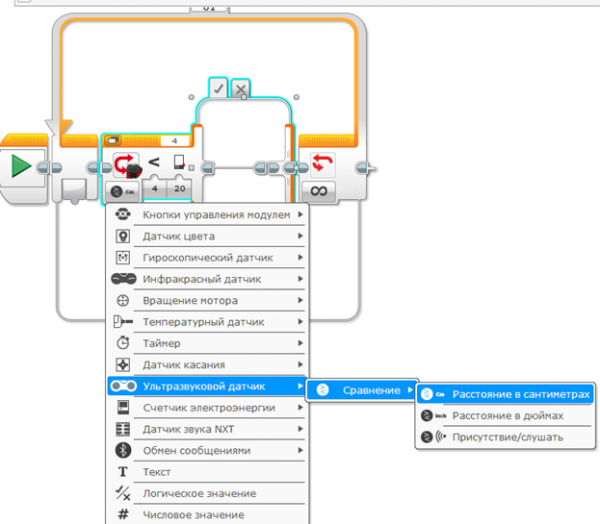The image size is (600, 524).
Task: Click the color sensor icon
Action: point(123,236)
